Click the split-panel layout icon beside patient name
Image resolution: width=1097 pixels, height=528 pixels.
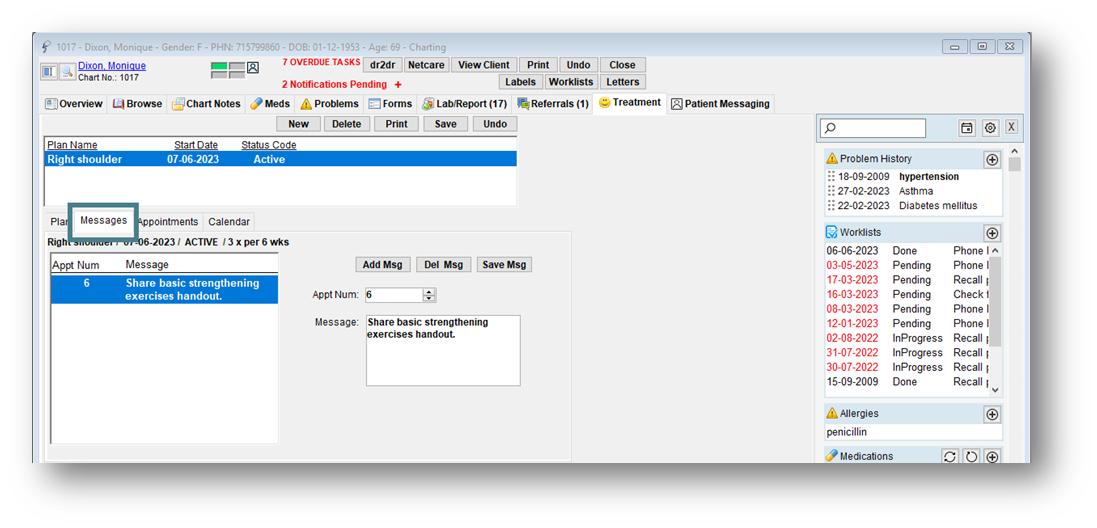click(x=49, y=71)
